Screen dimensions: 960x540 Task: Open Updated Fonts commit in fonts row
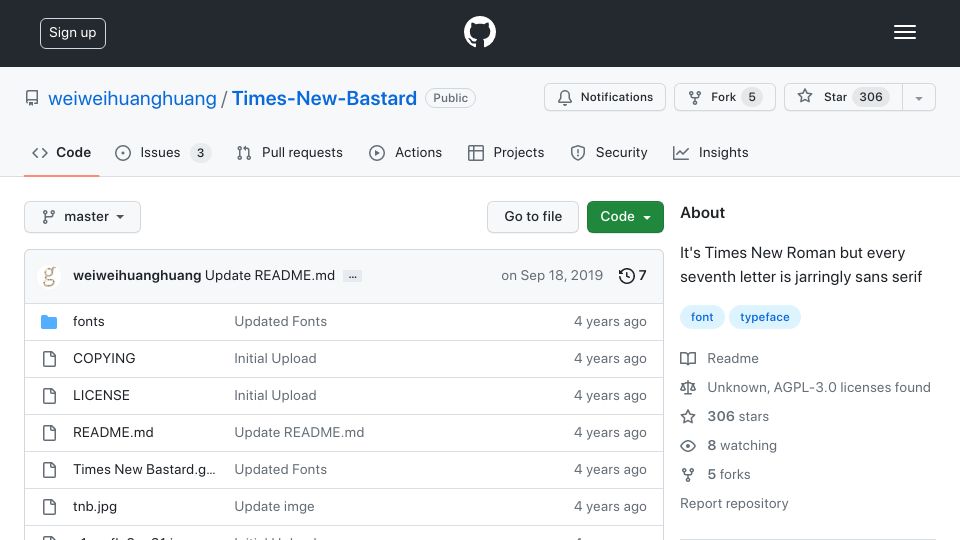coord(280,321)
